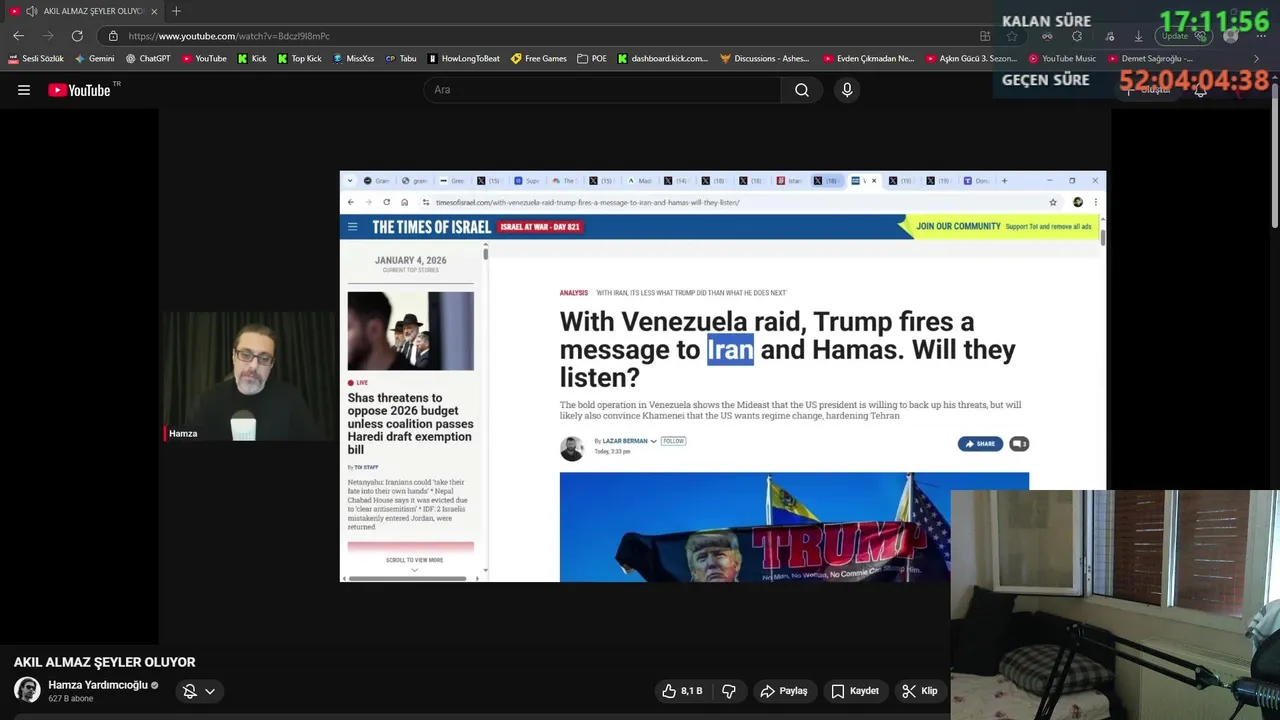Screen dimensions: 1280x720
Task: Open Demet Sağıroğlu bookmark
Action: coord(1150,59)
